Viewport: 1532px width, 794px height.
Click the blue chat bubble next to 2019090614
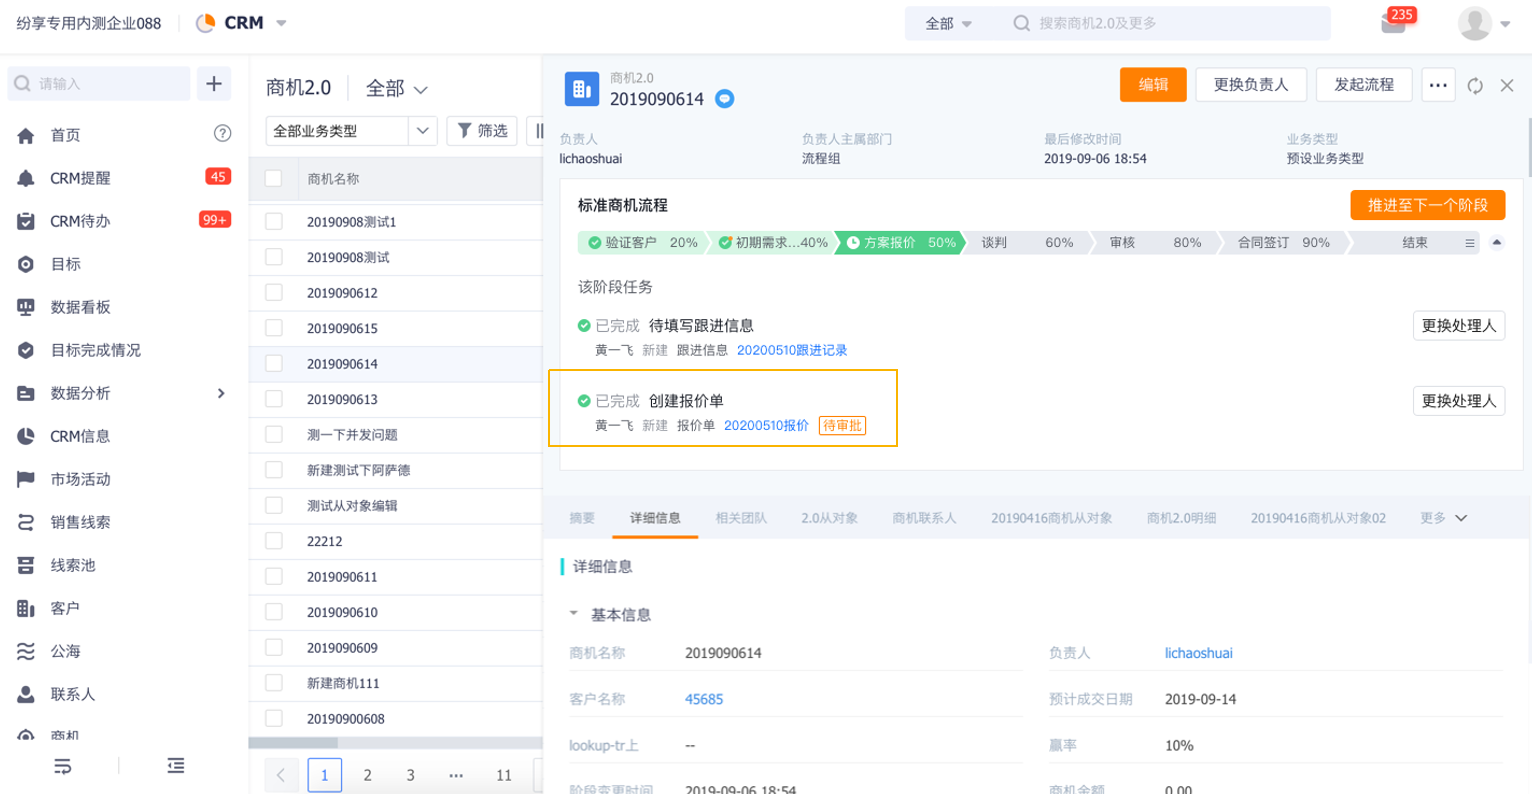pos(725,99)
